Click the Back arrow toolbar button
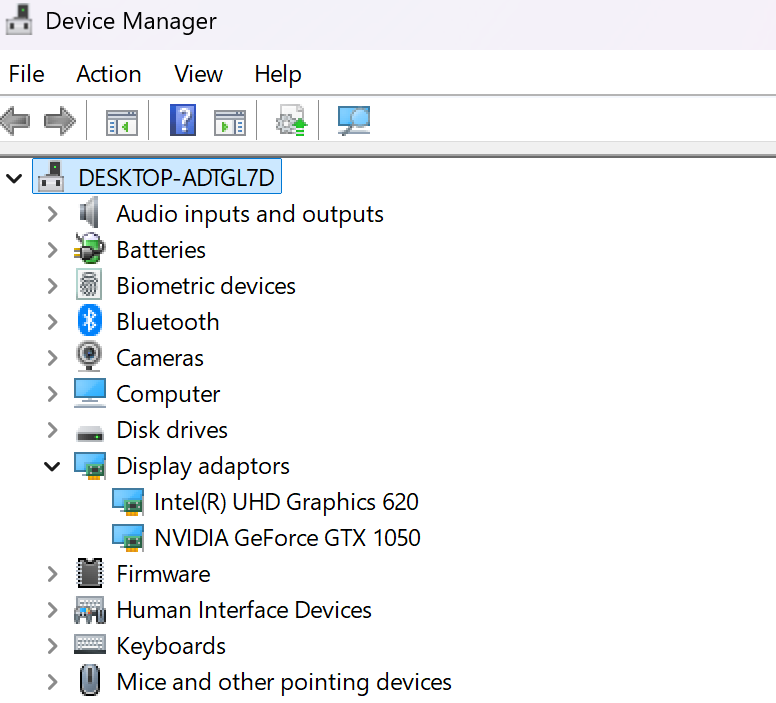Viewport: 776px width, 703px height. point(16,121)
